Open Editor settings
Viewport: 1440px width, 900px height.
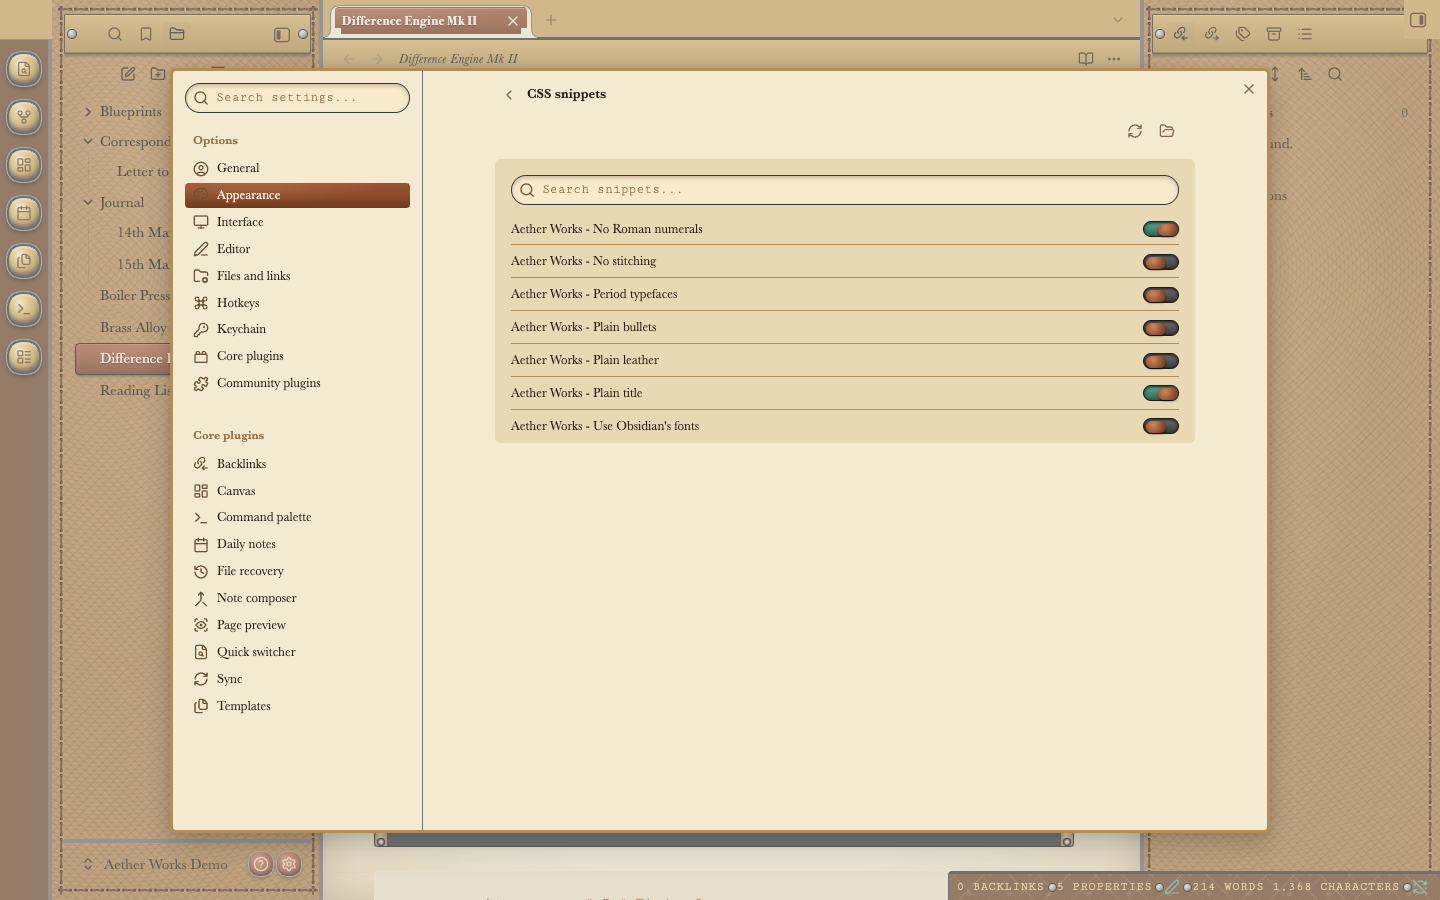(297, 249)
